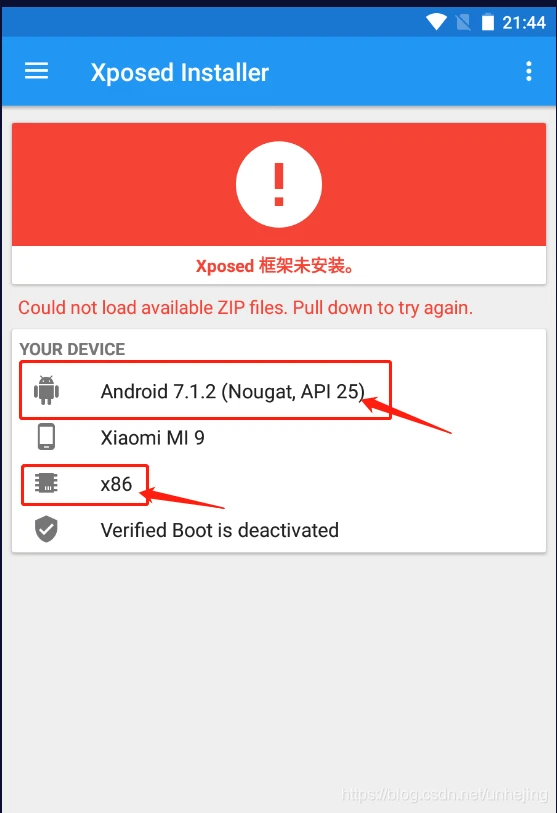Open the hamburger navigation menu
This screenshot has width=557, height=813.
(x=36, y=71)
